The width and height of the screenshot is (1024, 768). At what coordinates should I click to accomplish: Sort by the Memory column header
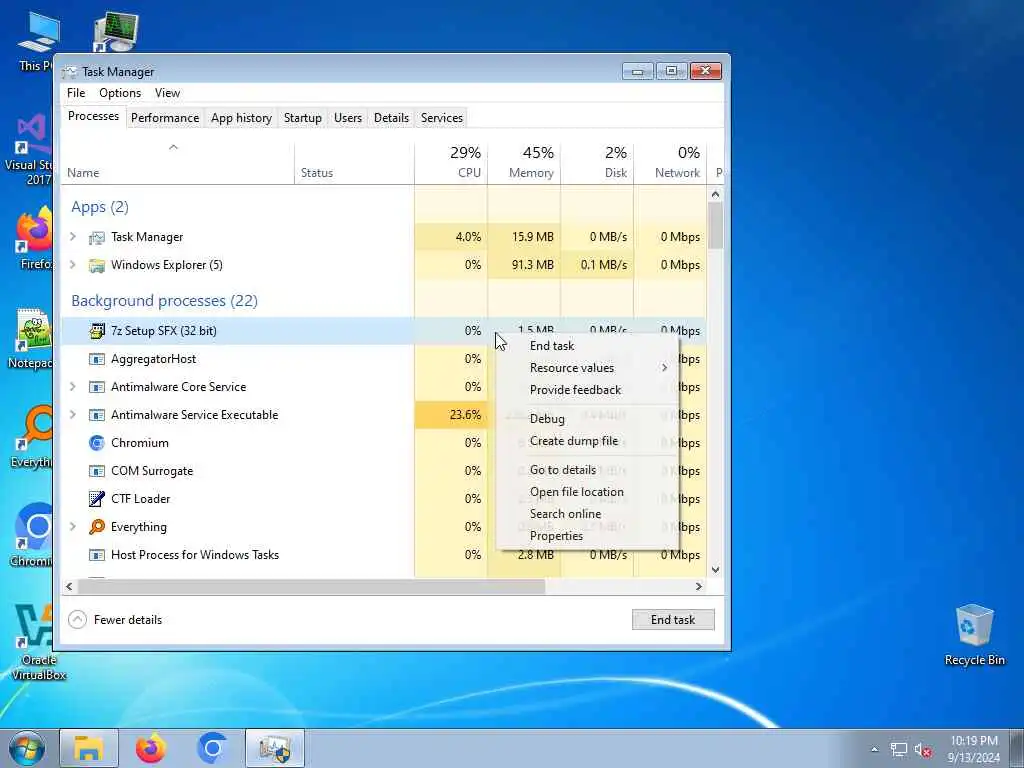coord(524,162)
